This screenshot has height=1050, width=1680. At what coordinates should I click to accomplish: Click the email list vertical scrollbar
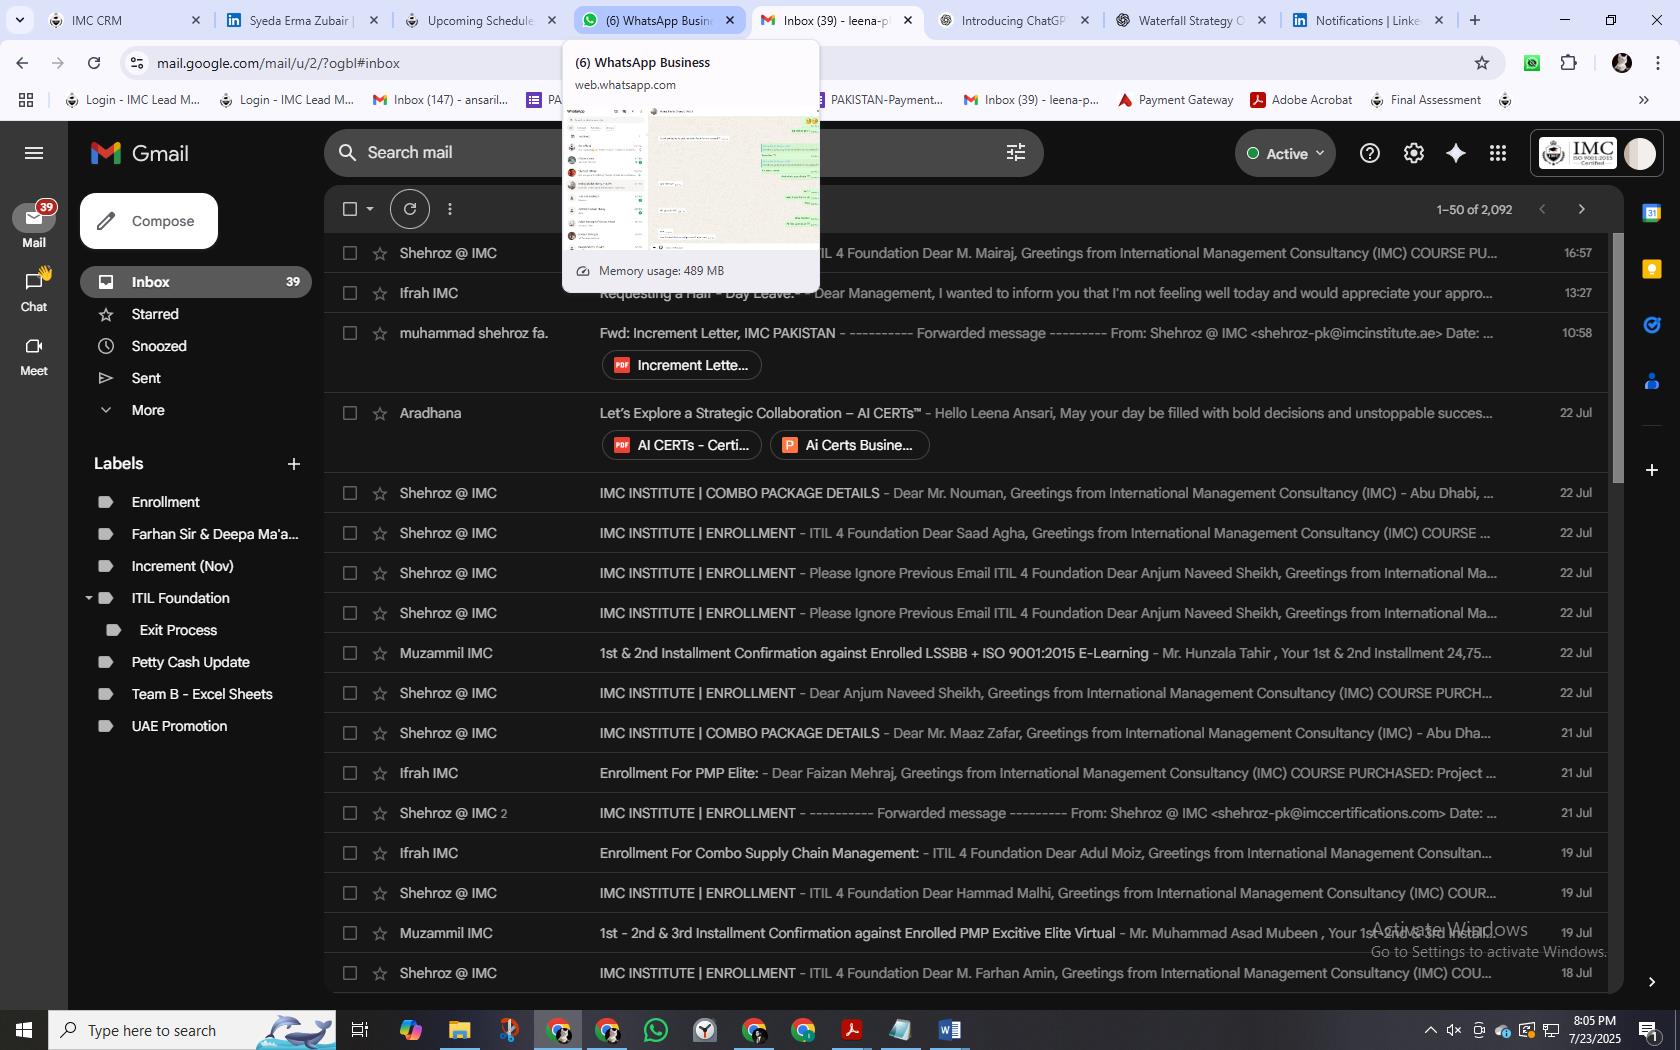tap(1617, 360)
